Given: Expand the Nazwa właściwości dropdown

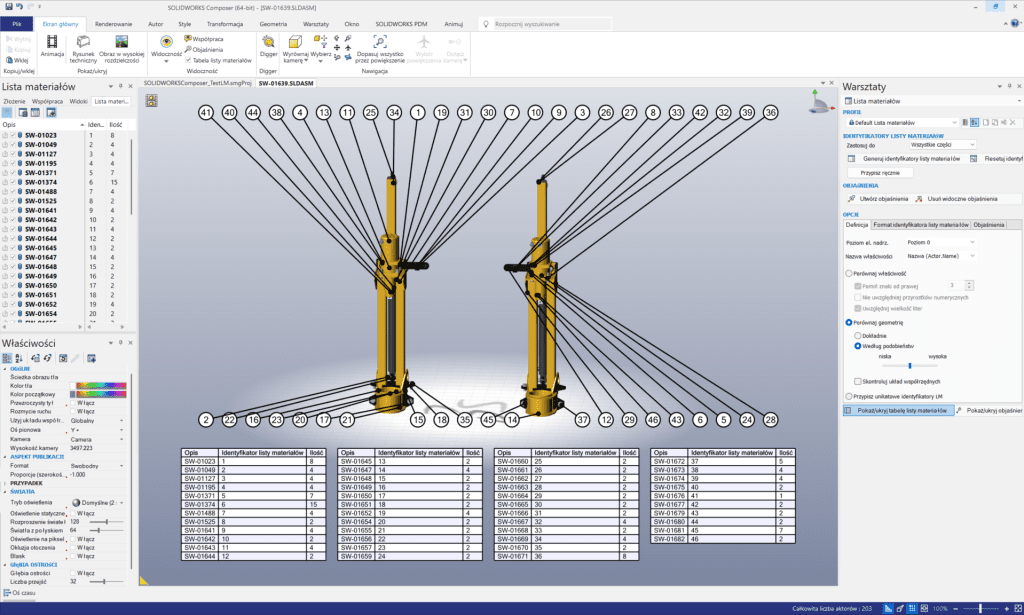Looking at the screenshot, I should [941, 257].
